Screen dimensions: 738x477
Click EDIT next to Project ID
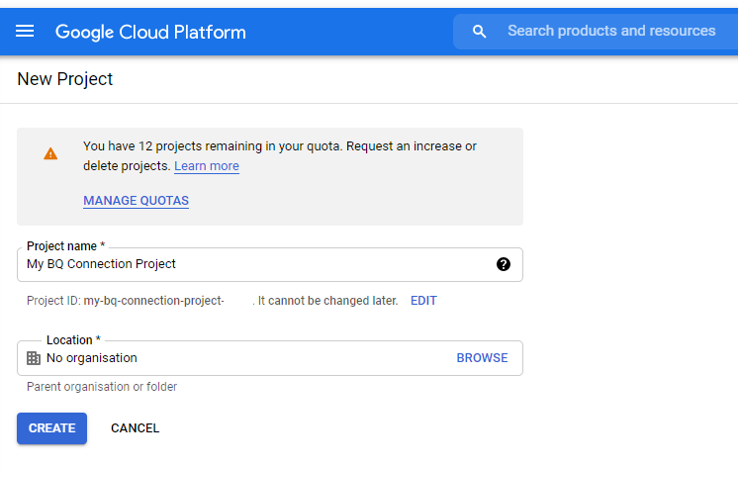tap(424, 300)
